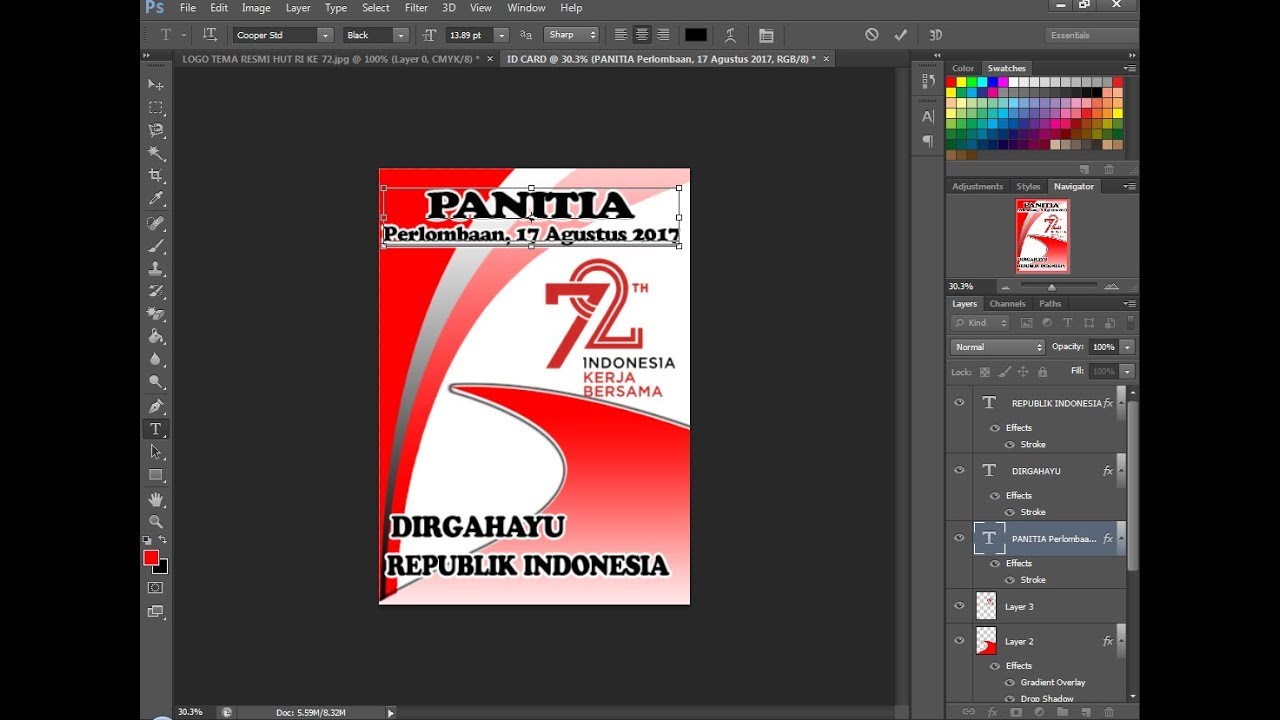Select the Zoom tool
The image size is (1280, 720).
point(156,522)
